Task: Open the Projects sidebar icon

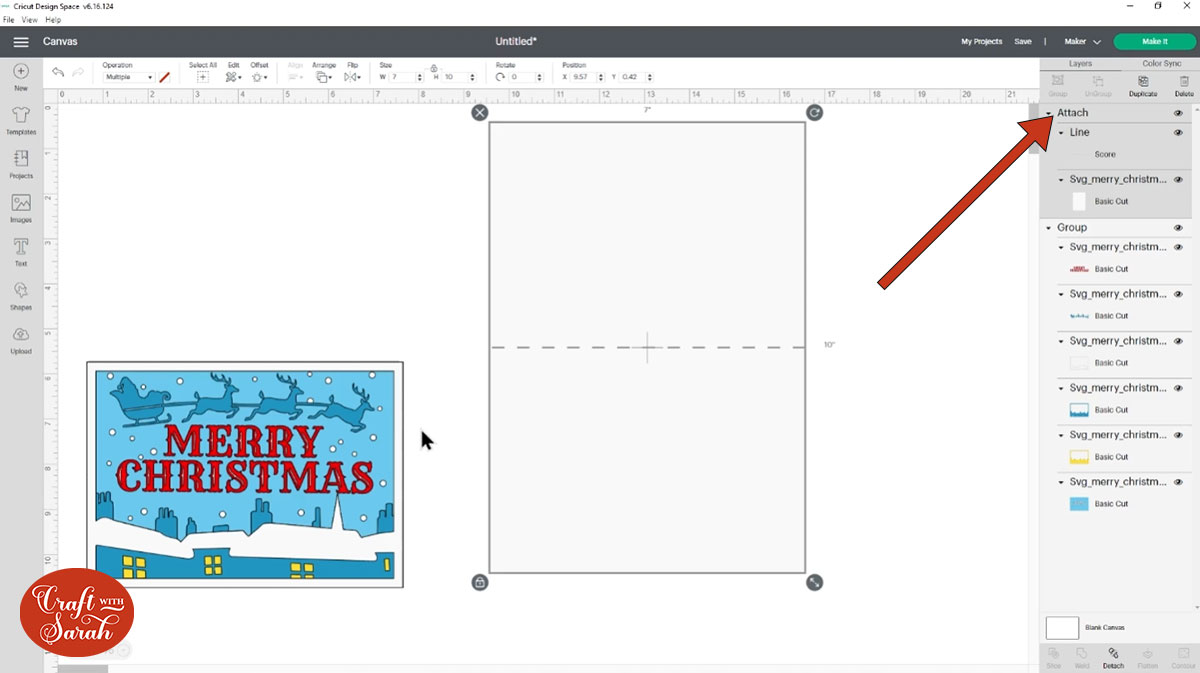Action: (21, 165)
